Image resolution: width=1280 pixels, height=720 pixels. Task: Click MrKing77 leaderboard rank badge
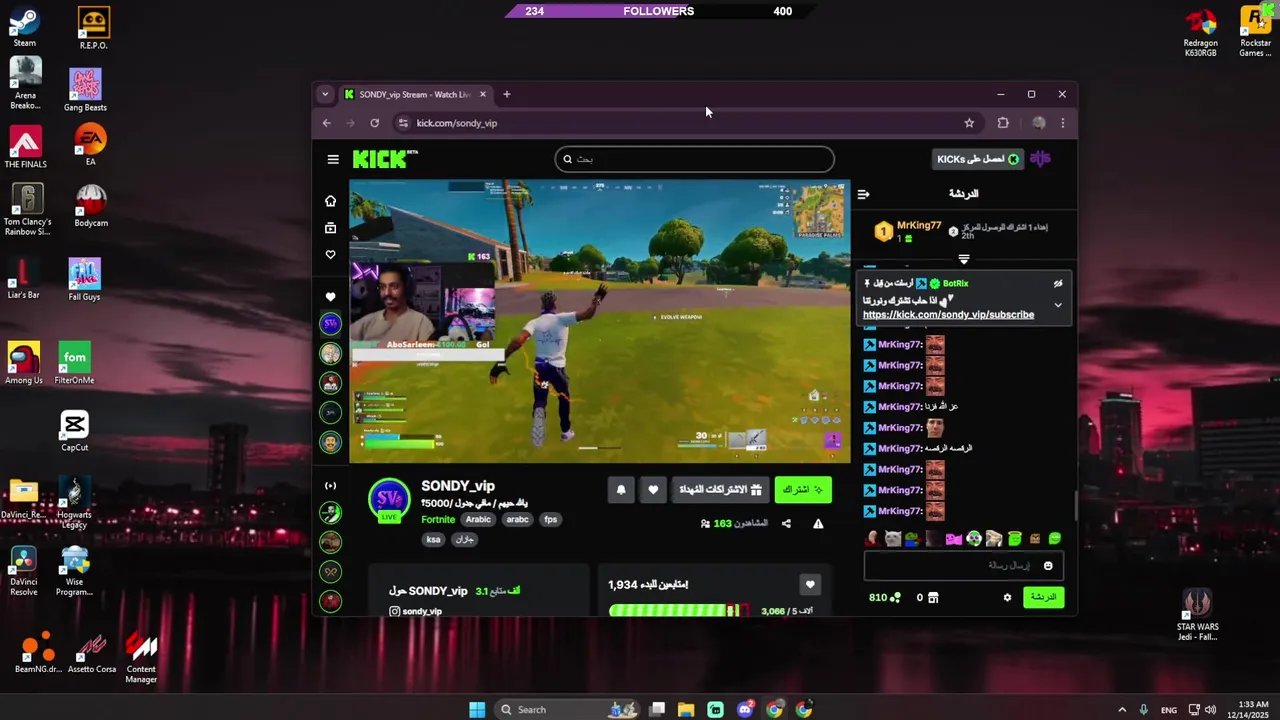[883, 232]
